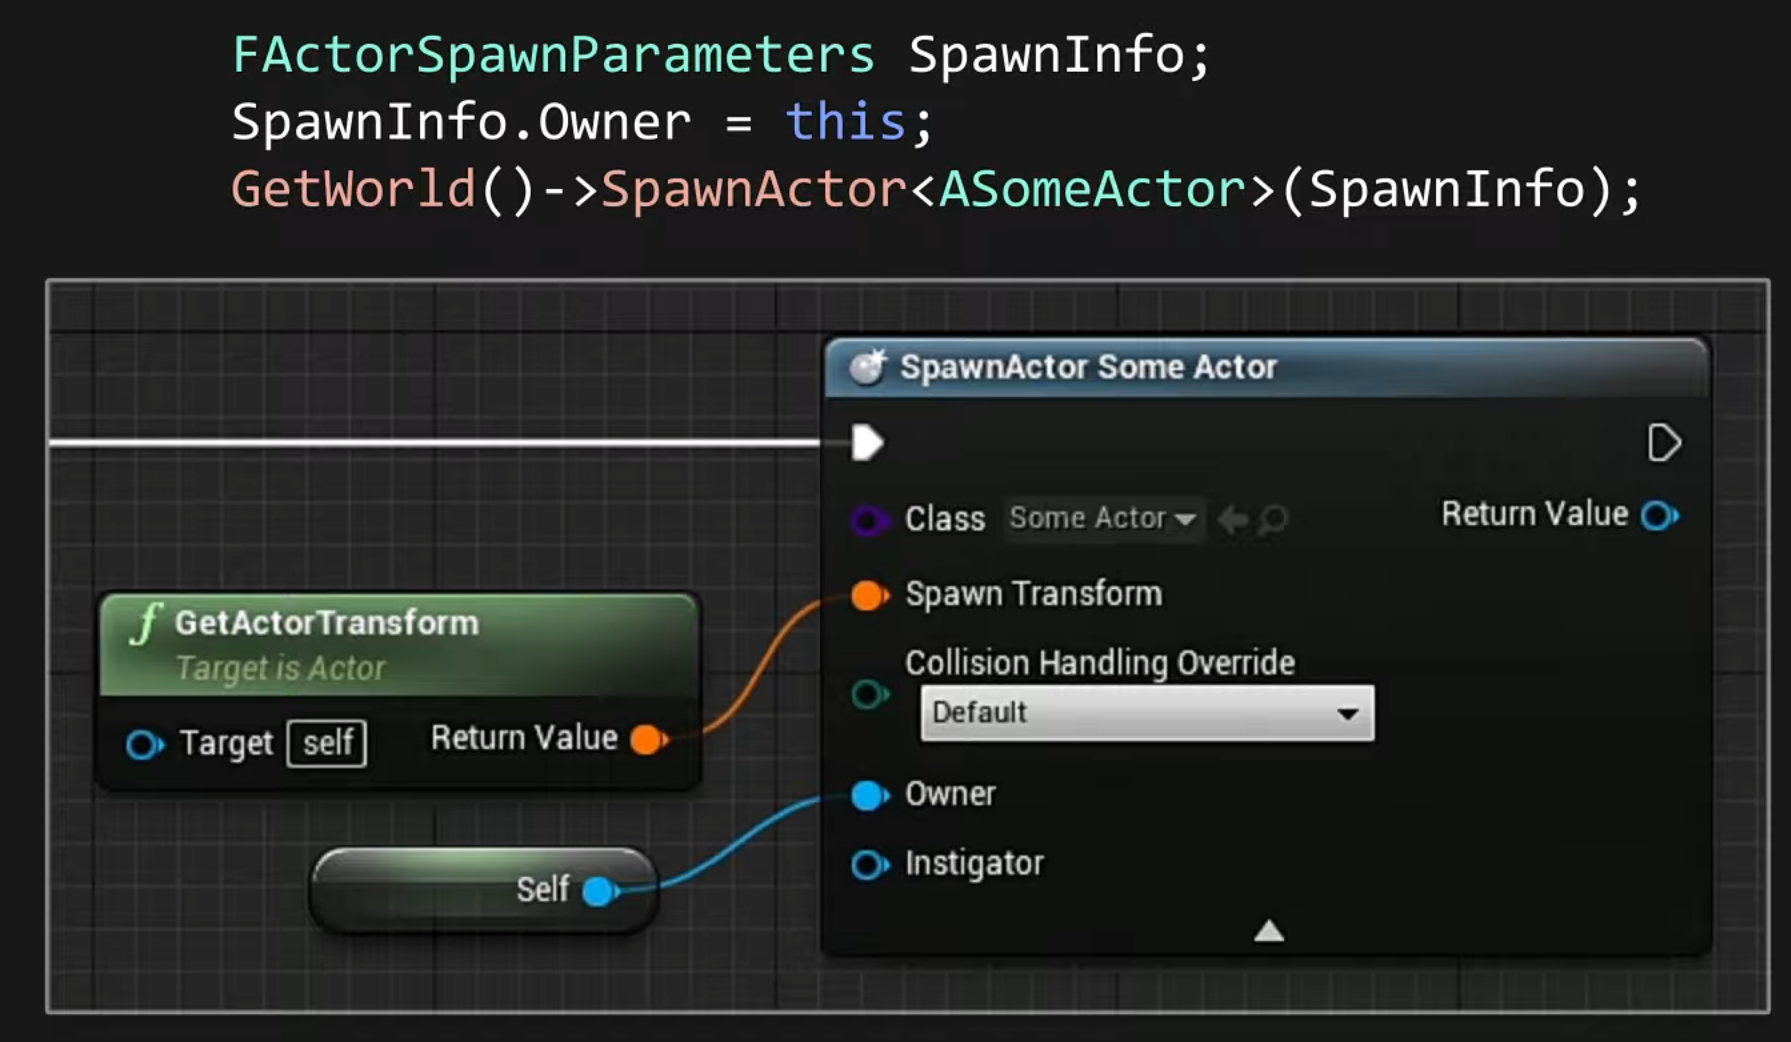Click the Instigator input pin
The width and height of the screenshot is (1791, 1042).
click(x=870, y=864)
